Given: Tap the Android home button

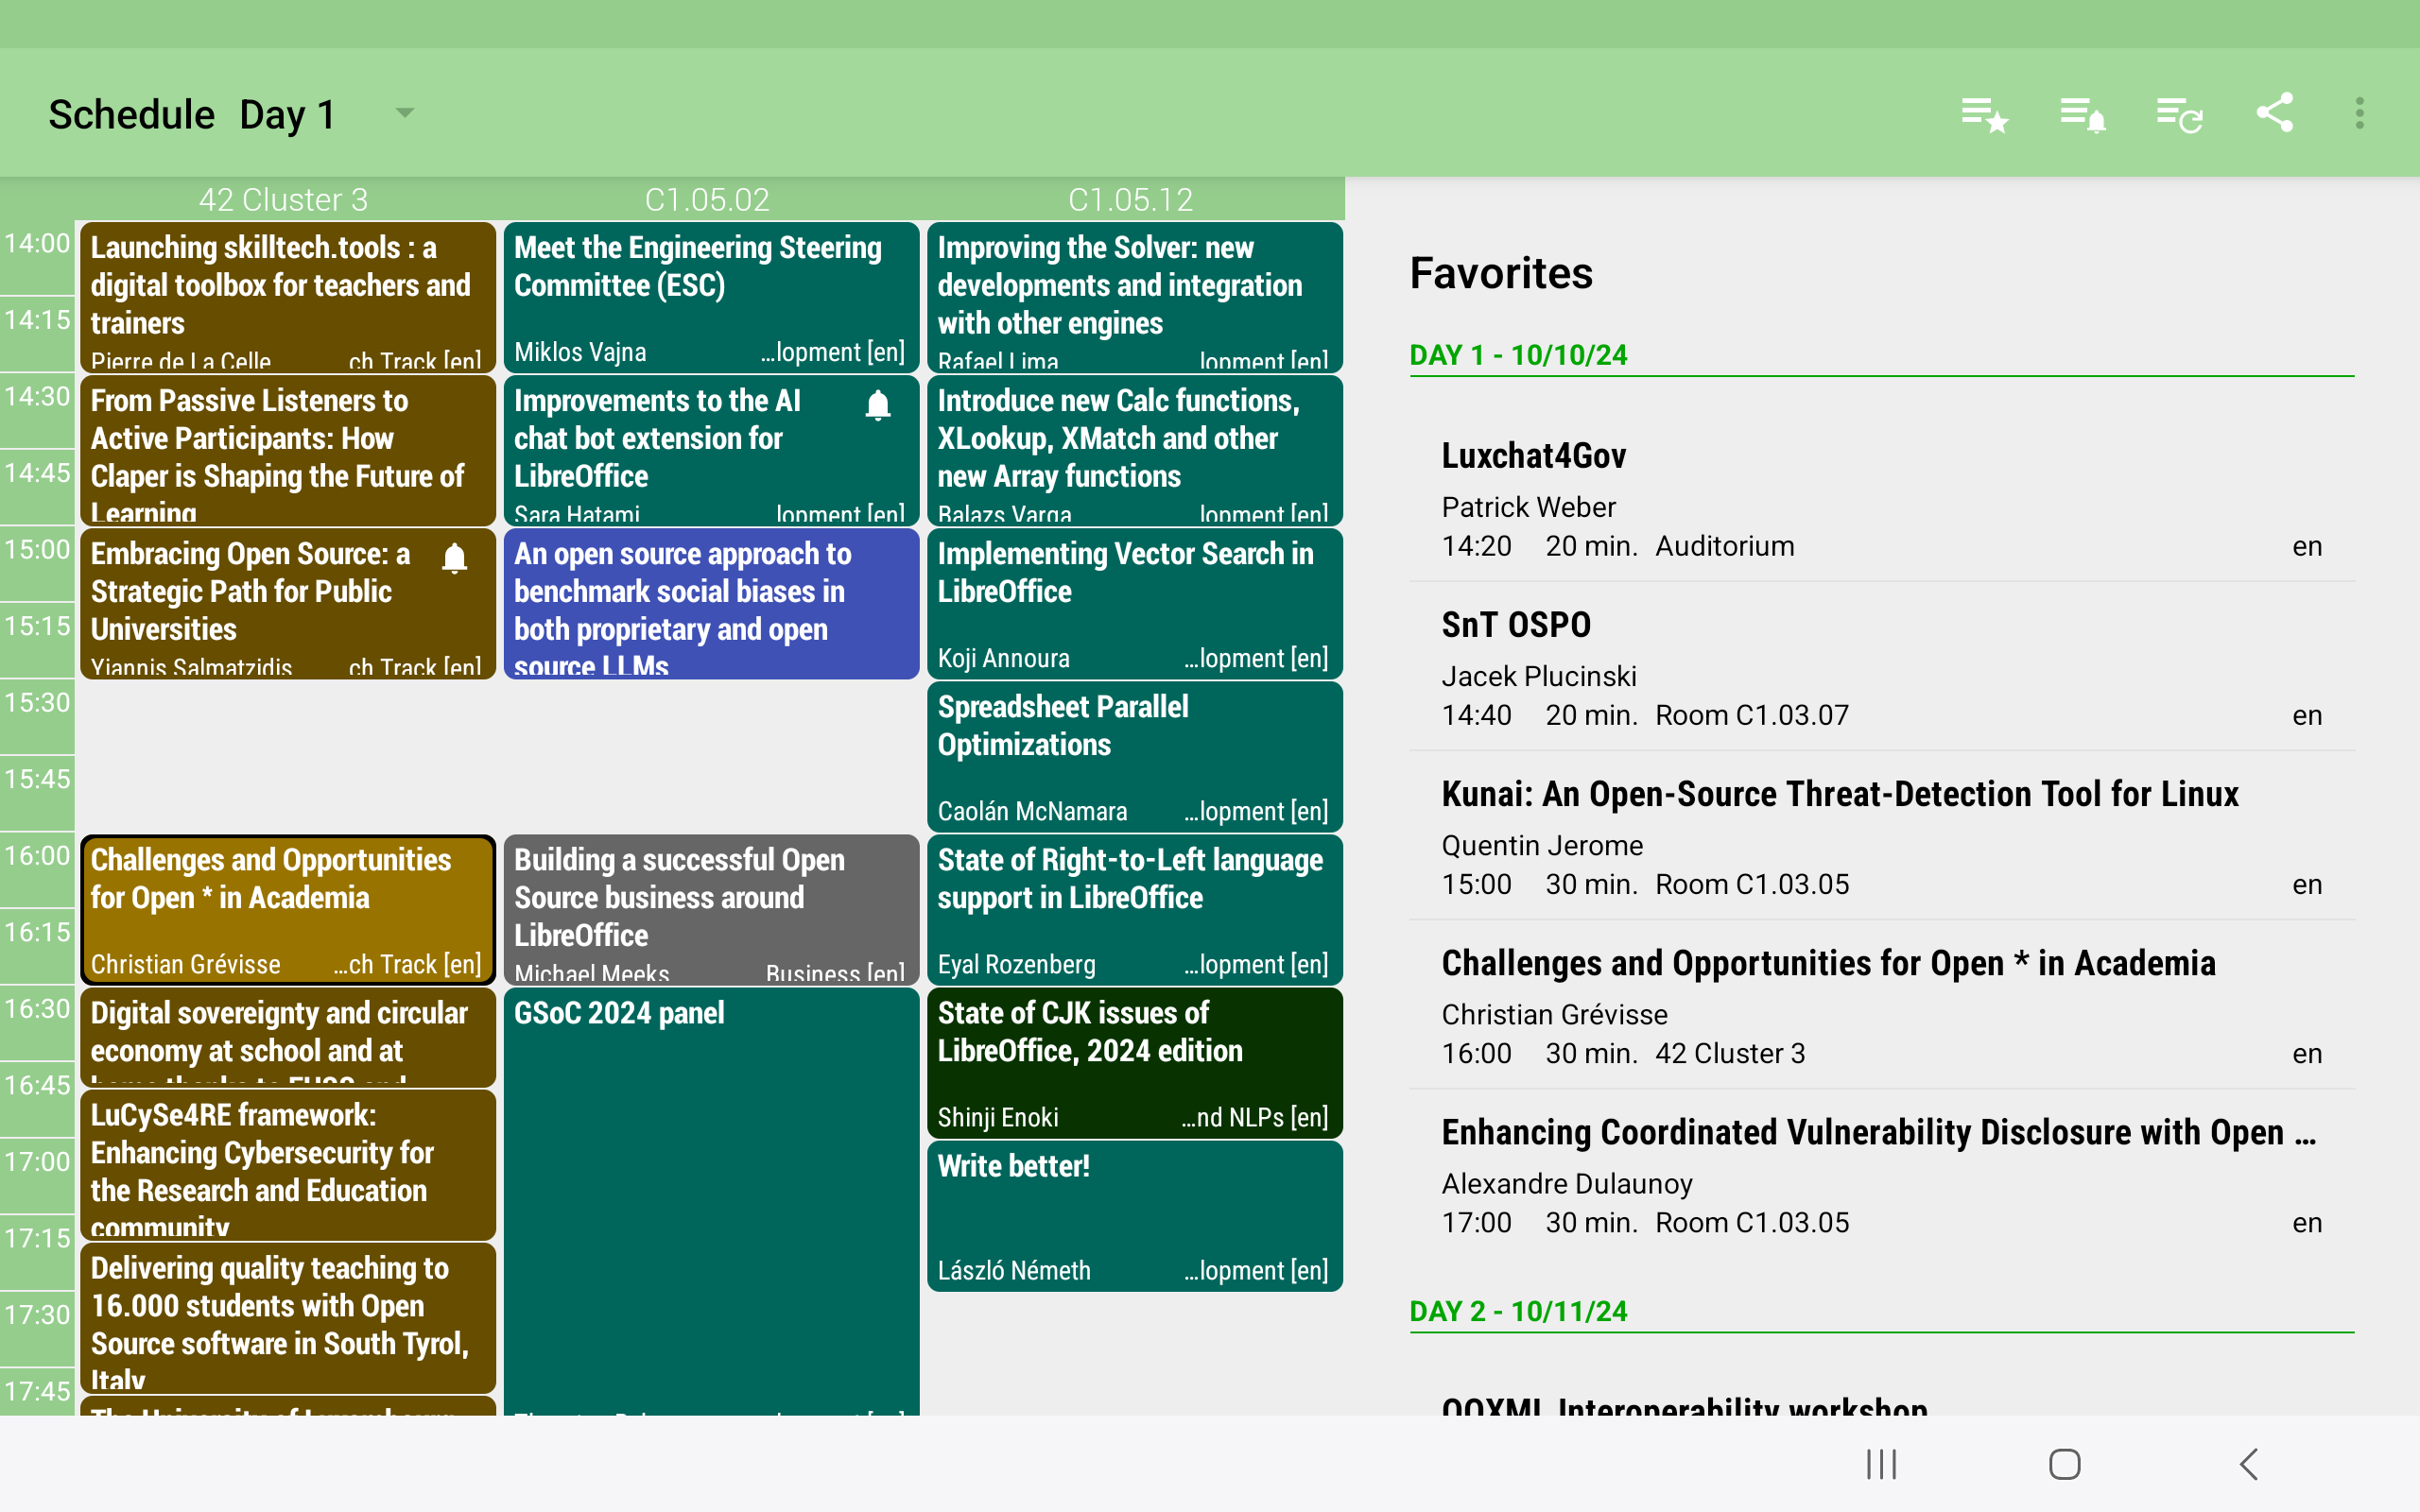Looking at the screenshot, I should 2065,1464.
